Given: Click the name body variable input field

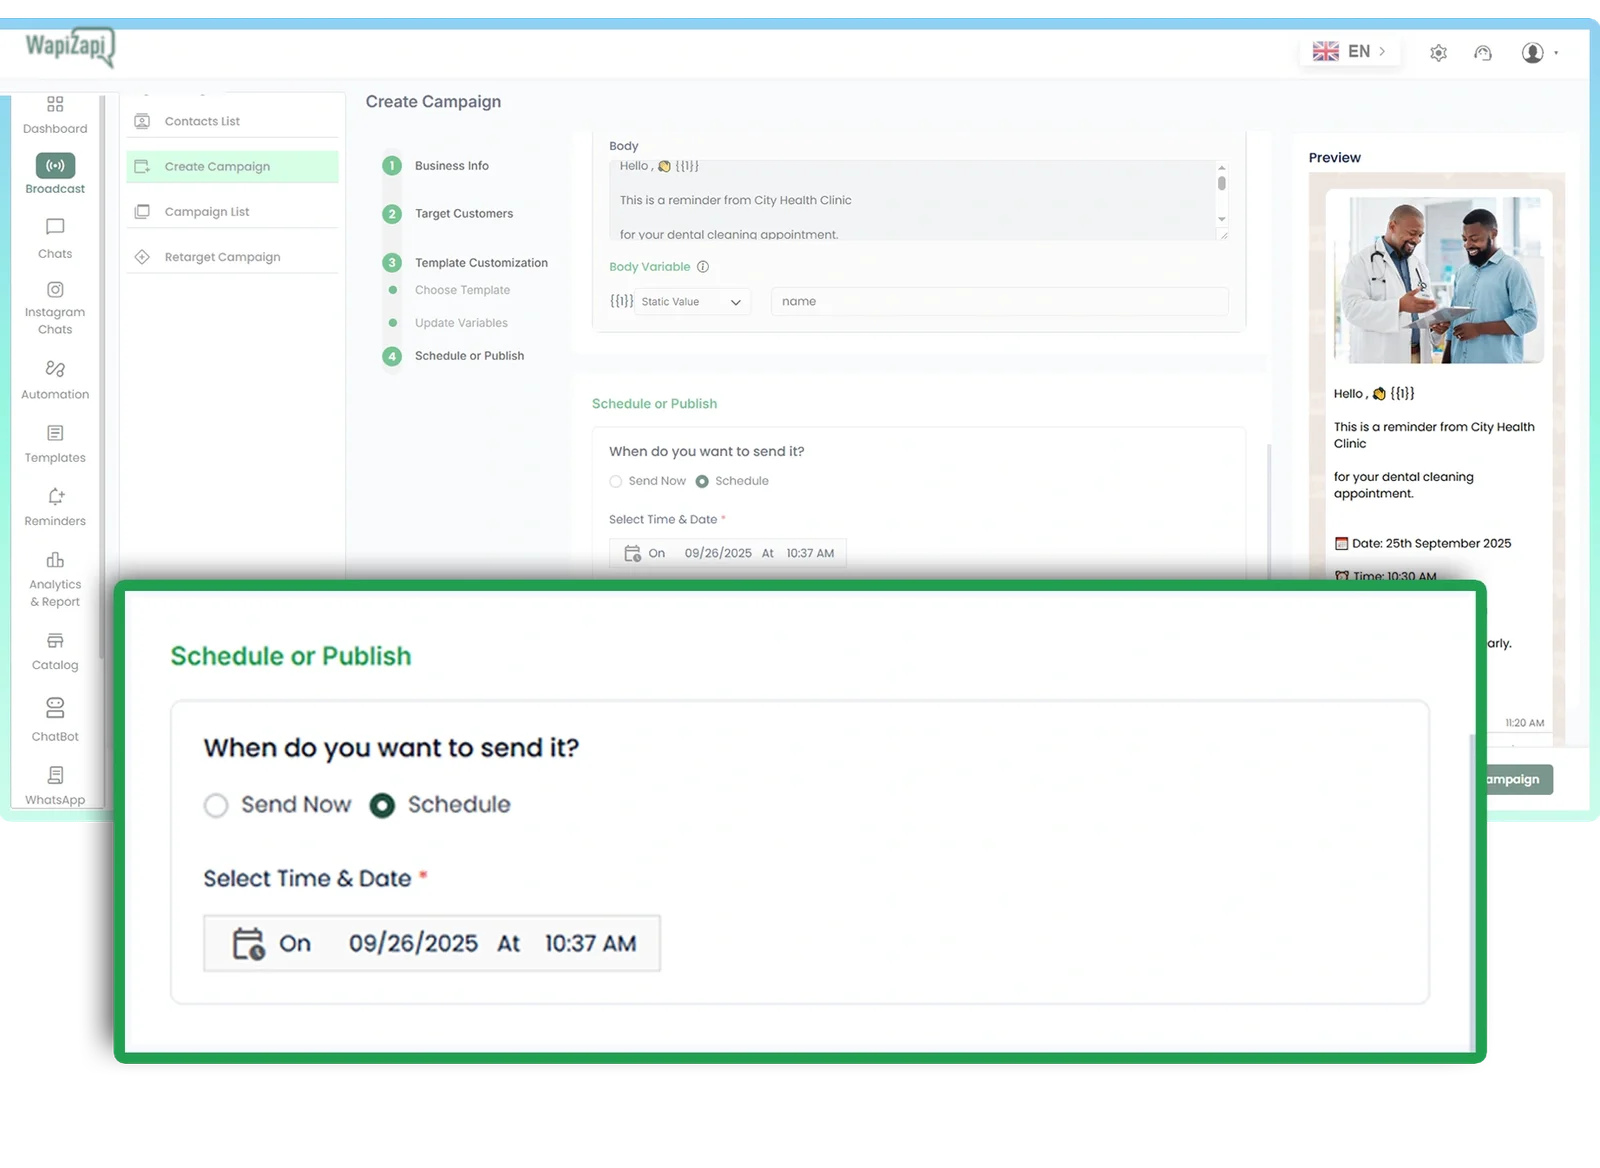Looking at the screenshot, I should [x=998, y=302].
